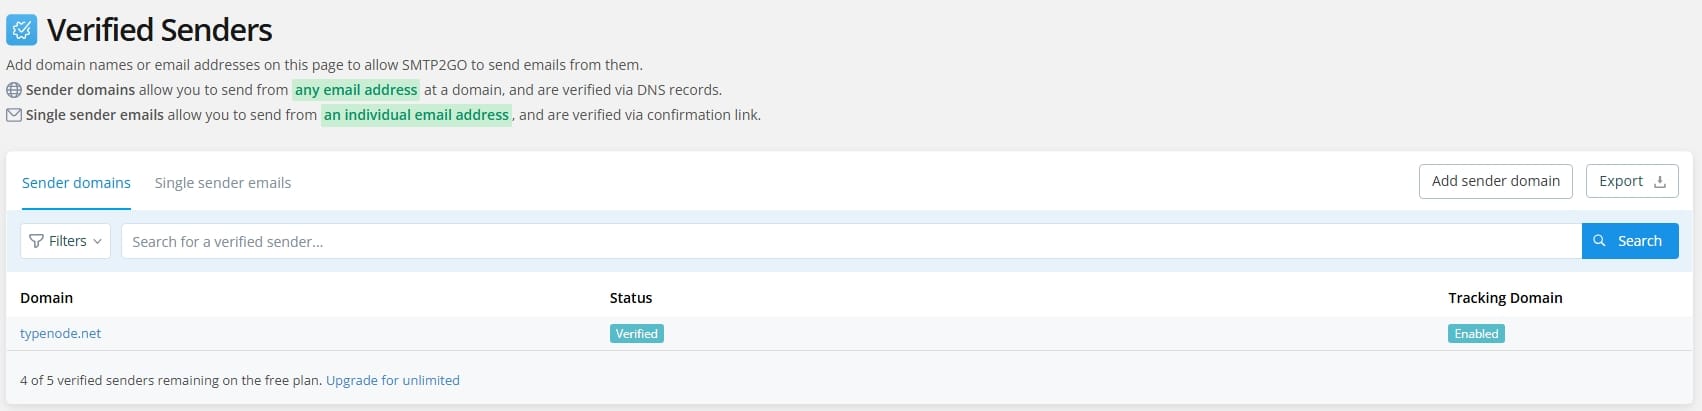The image size is (1702, 411).
Task: Click the Verified Senders badge icon beside the title
Action: (22, 30)
